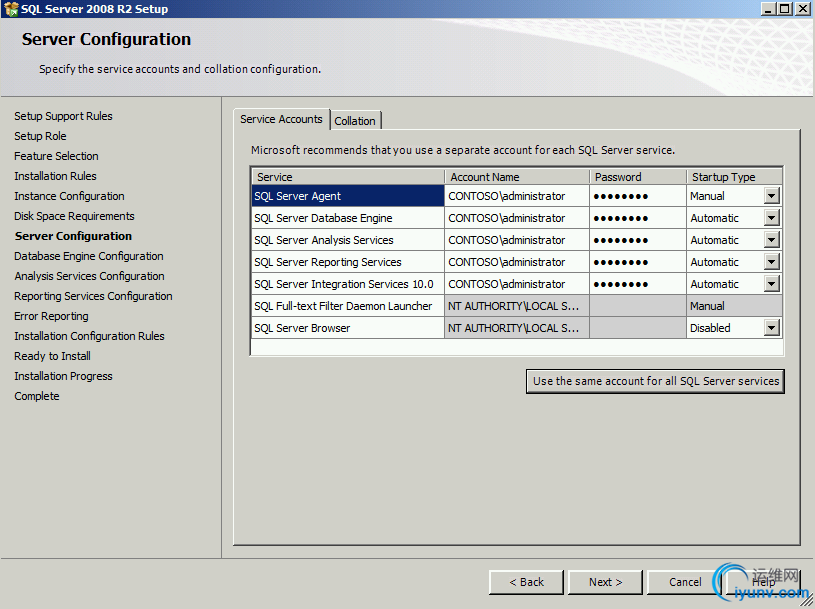The image size is (815, 609).
Task: Click account name of SQL Server Browser
Action: tap(517, 328)
